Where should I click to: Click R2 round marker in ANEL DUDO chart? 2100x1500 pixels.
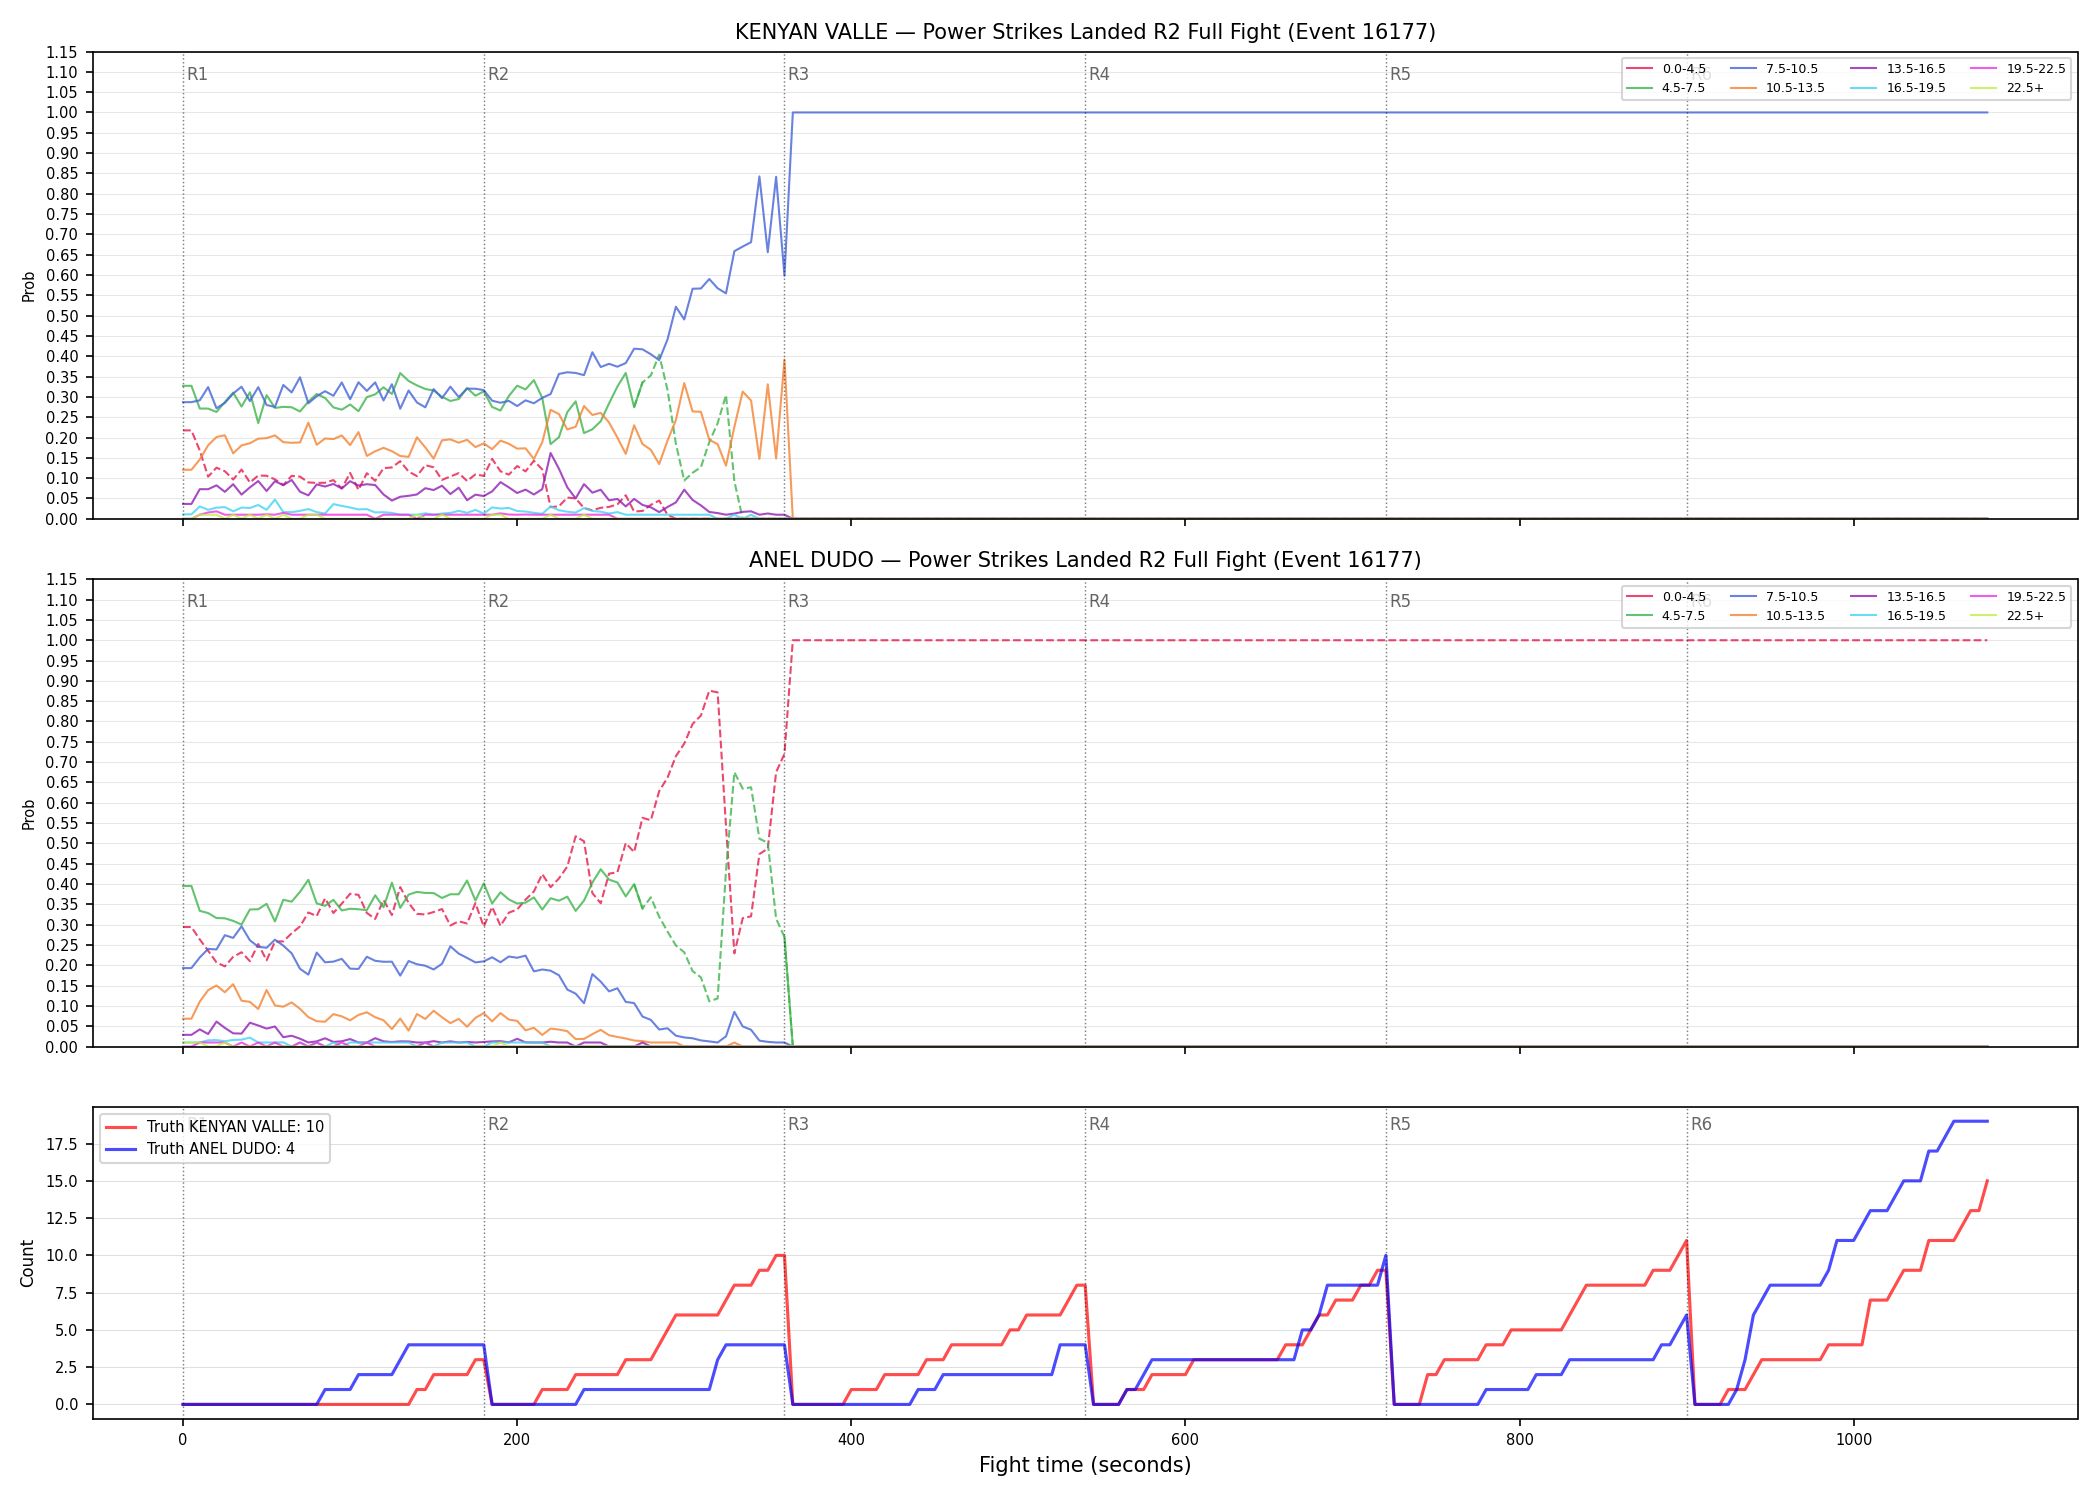tap(498, 601)
